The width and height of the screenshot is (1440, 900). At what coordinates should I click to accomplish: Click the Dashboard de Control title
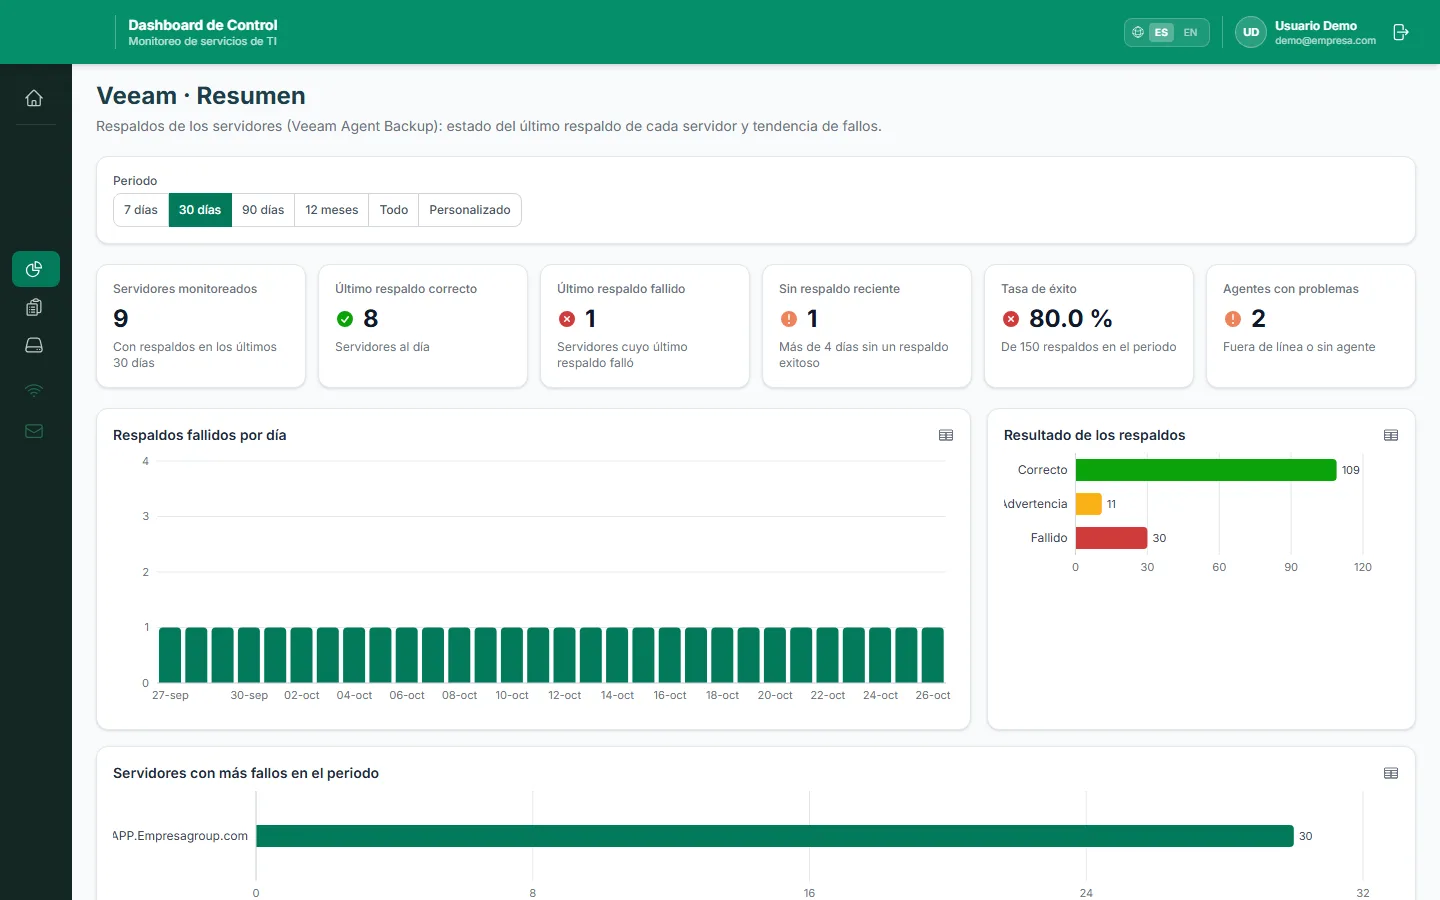203,25
